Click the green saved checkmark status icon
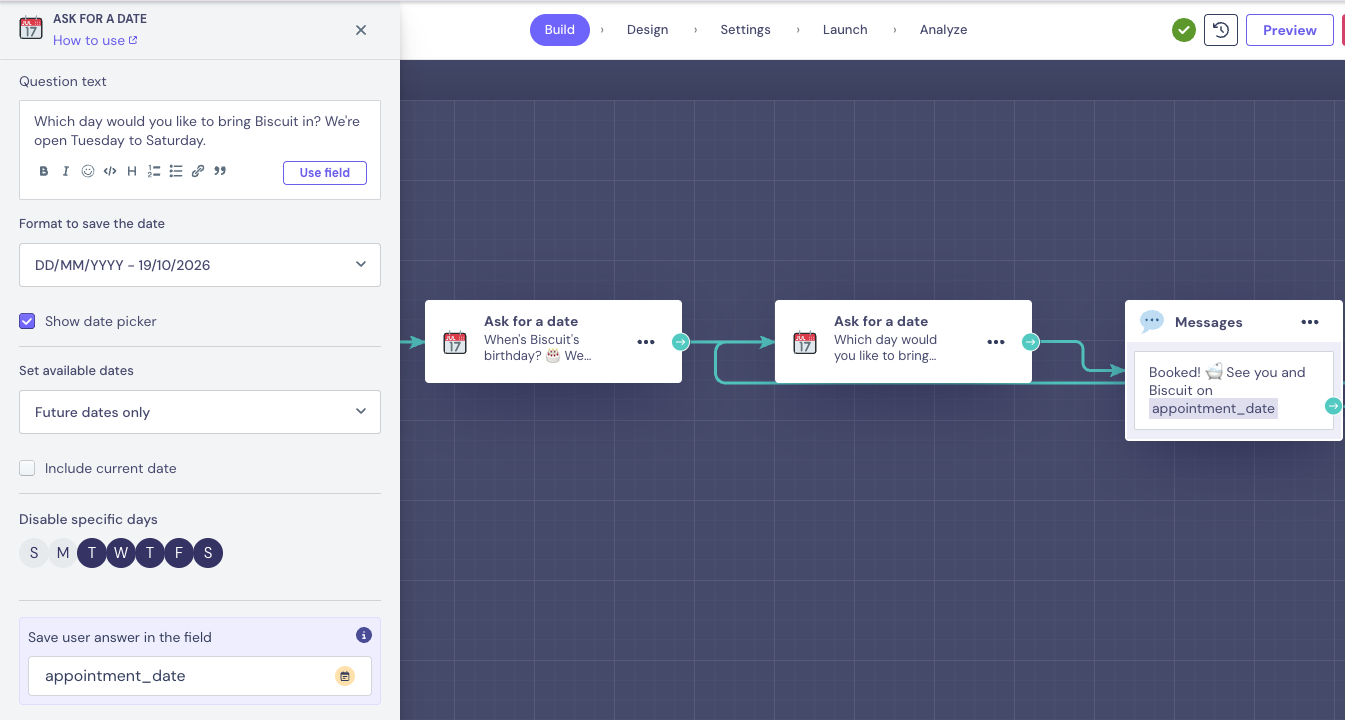This screenshot has height=720, width=1345. click(1184, 30)
